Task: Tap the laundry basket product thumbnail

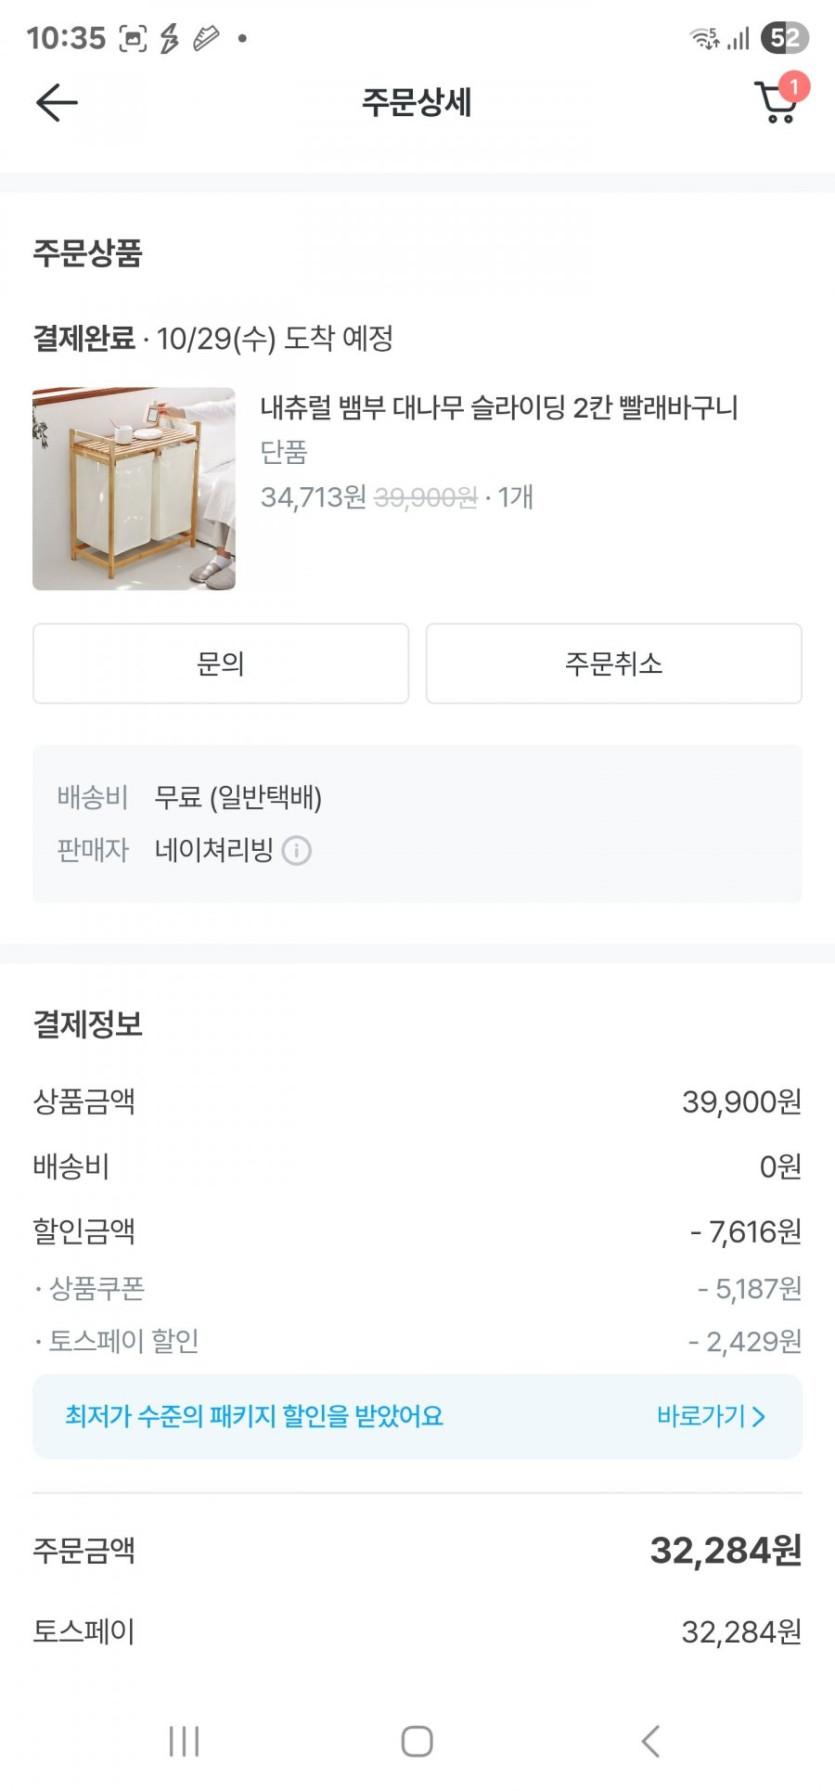Action: (134, 489)
